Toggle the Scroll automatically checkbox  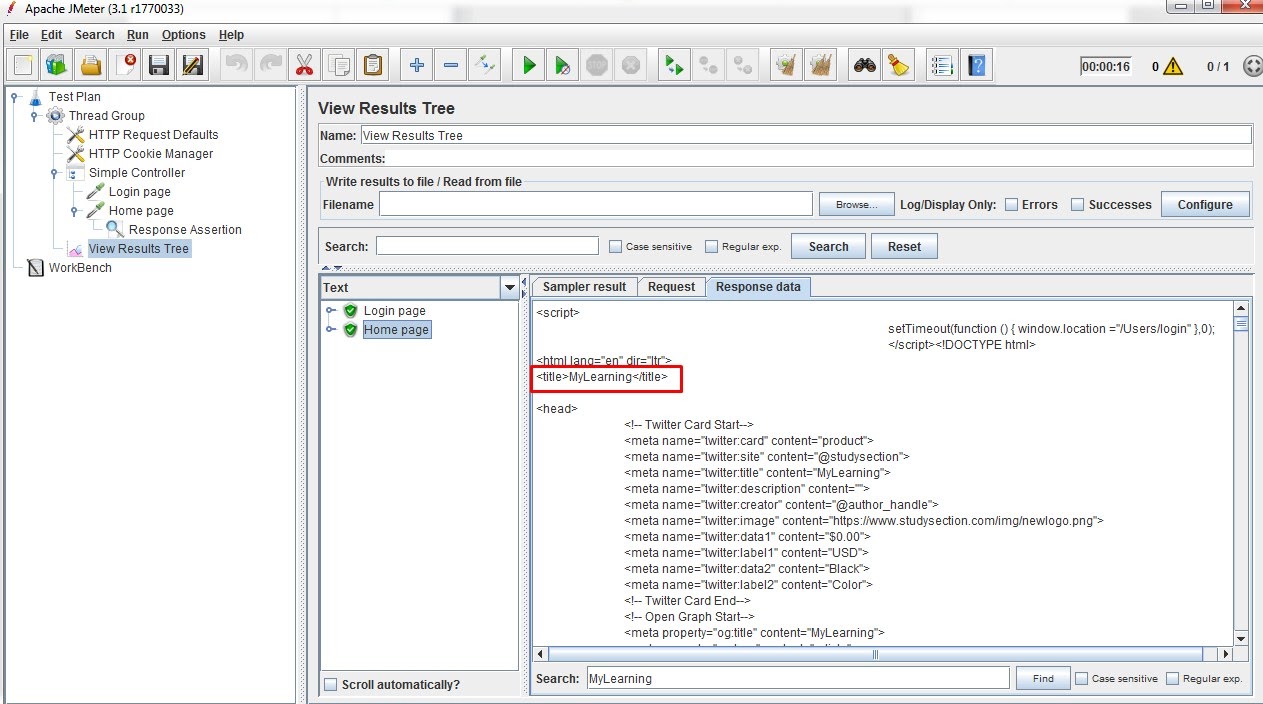(331, 685)
